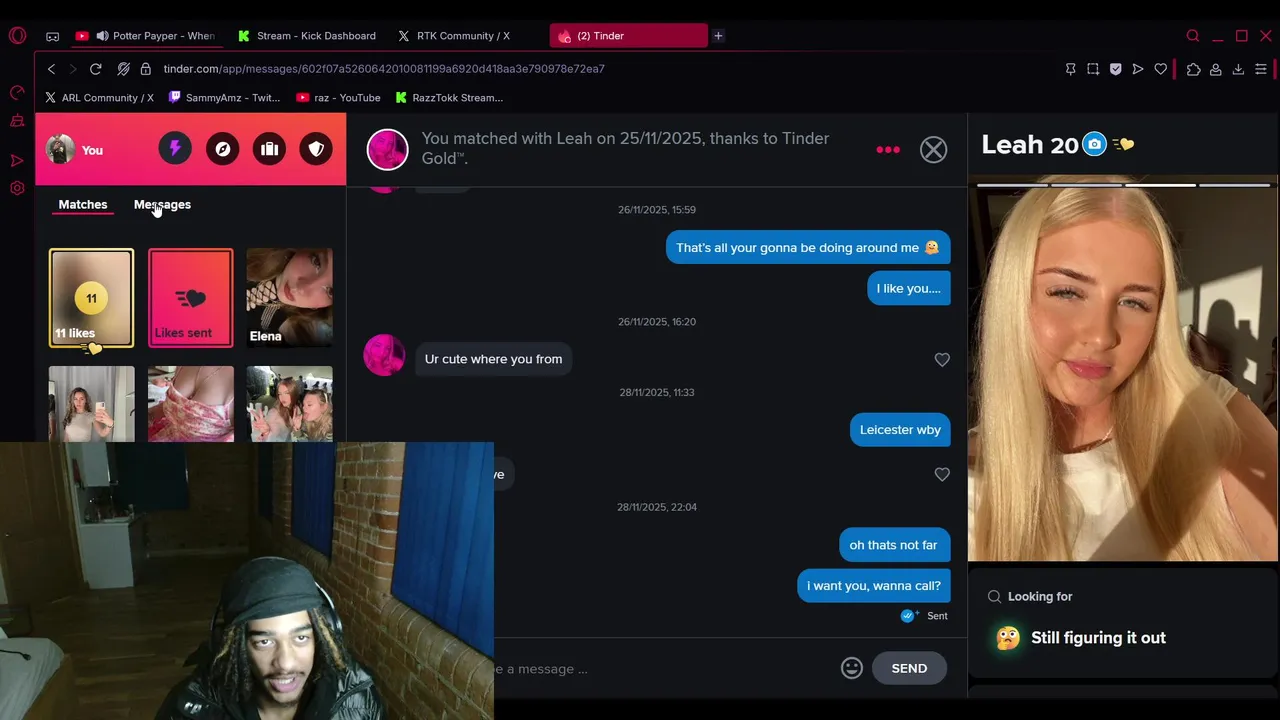This screenshot has height=720, width=1280.
Task: Go back with the browser back arrow
Action: [x=52, y=69]
